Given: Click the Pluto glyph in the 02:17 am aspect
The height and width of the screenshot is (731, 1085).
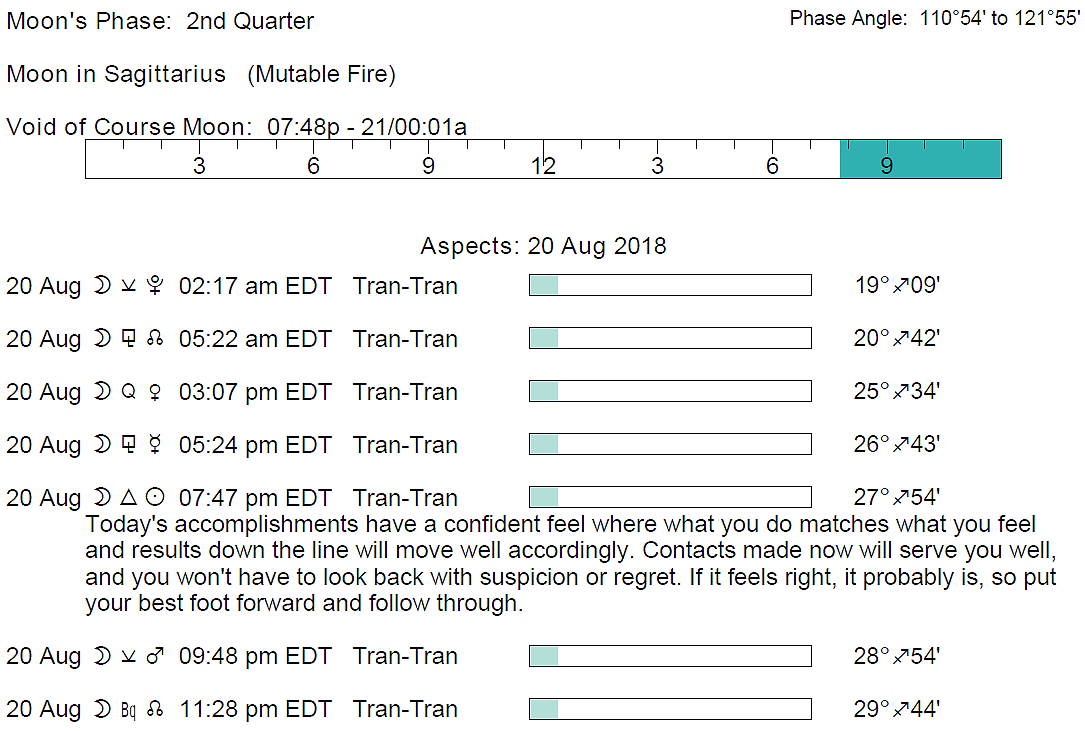Looking at the screenshot, I should tap(154, 287).
